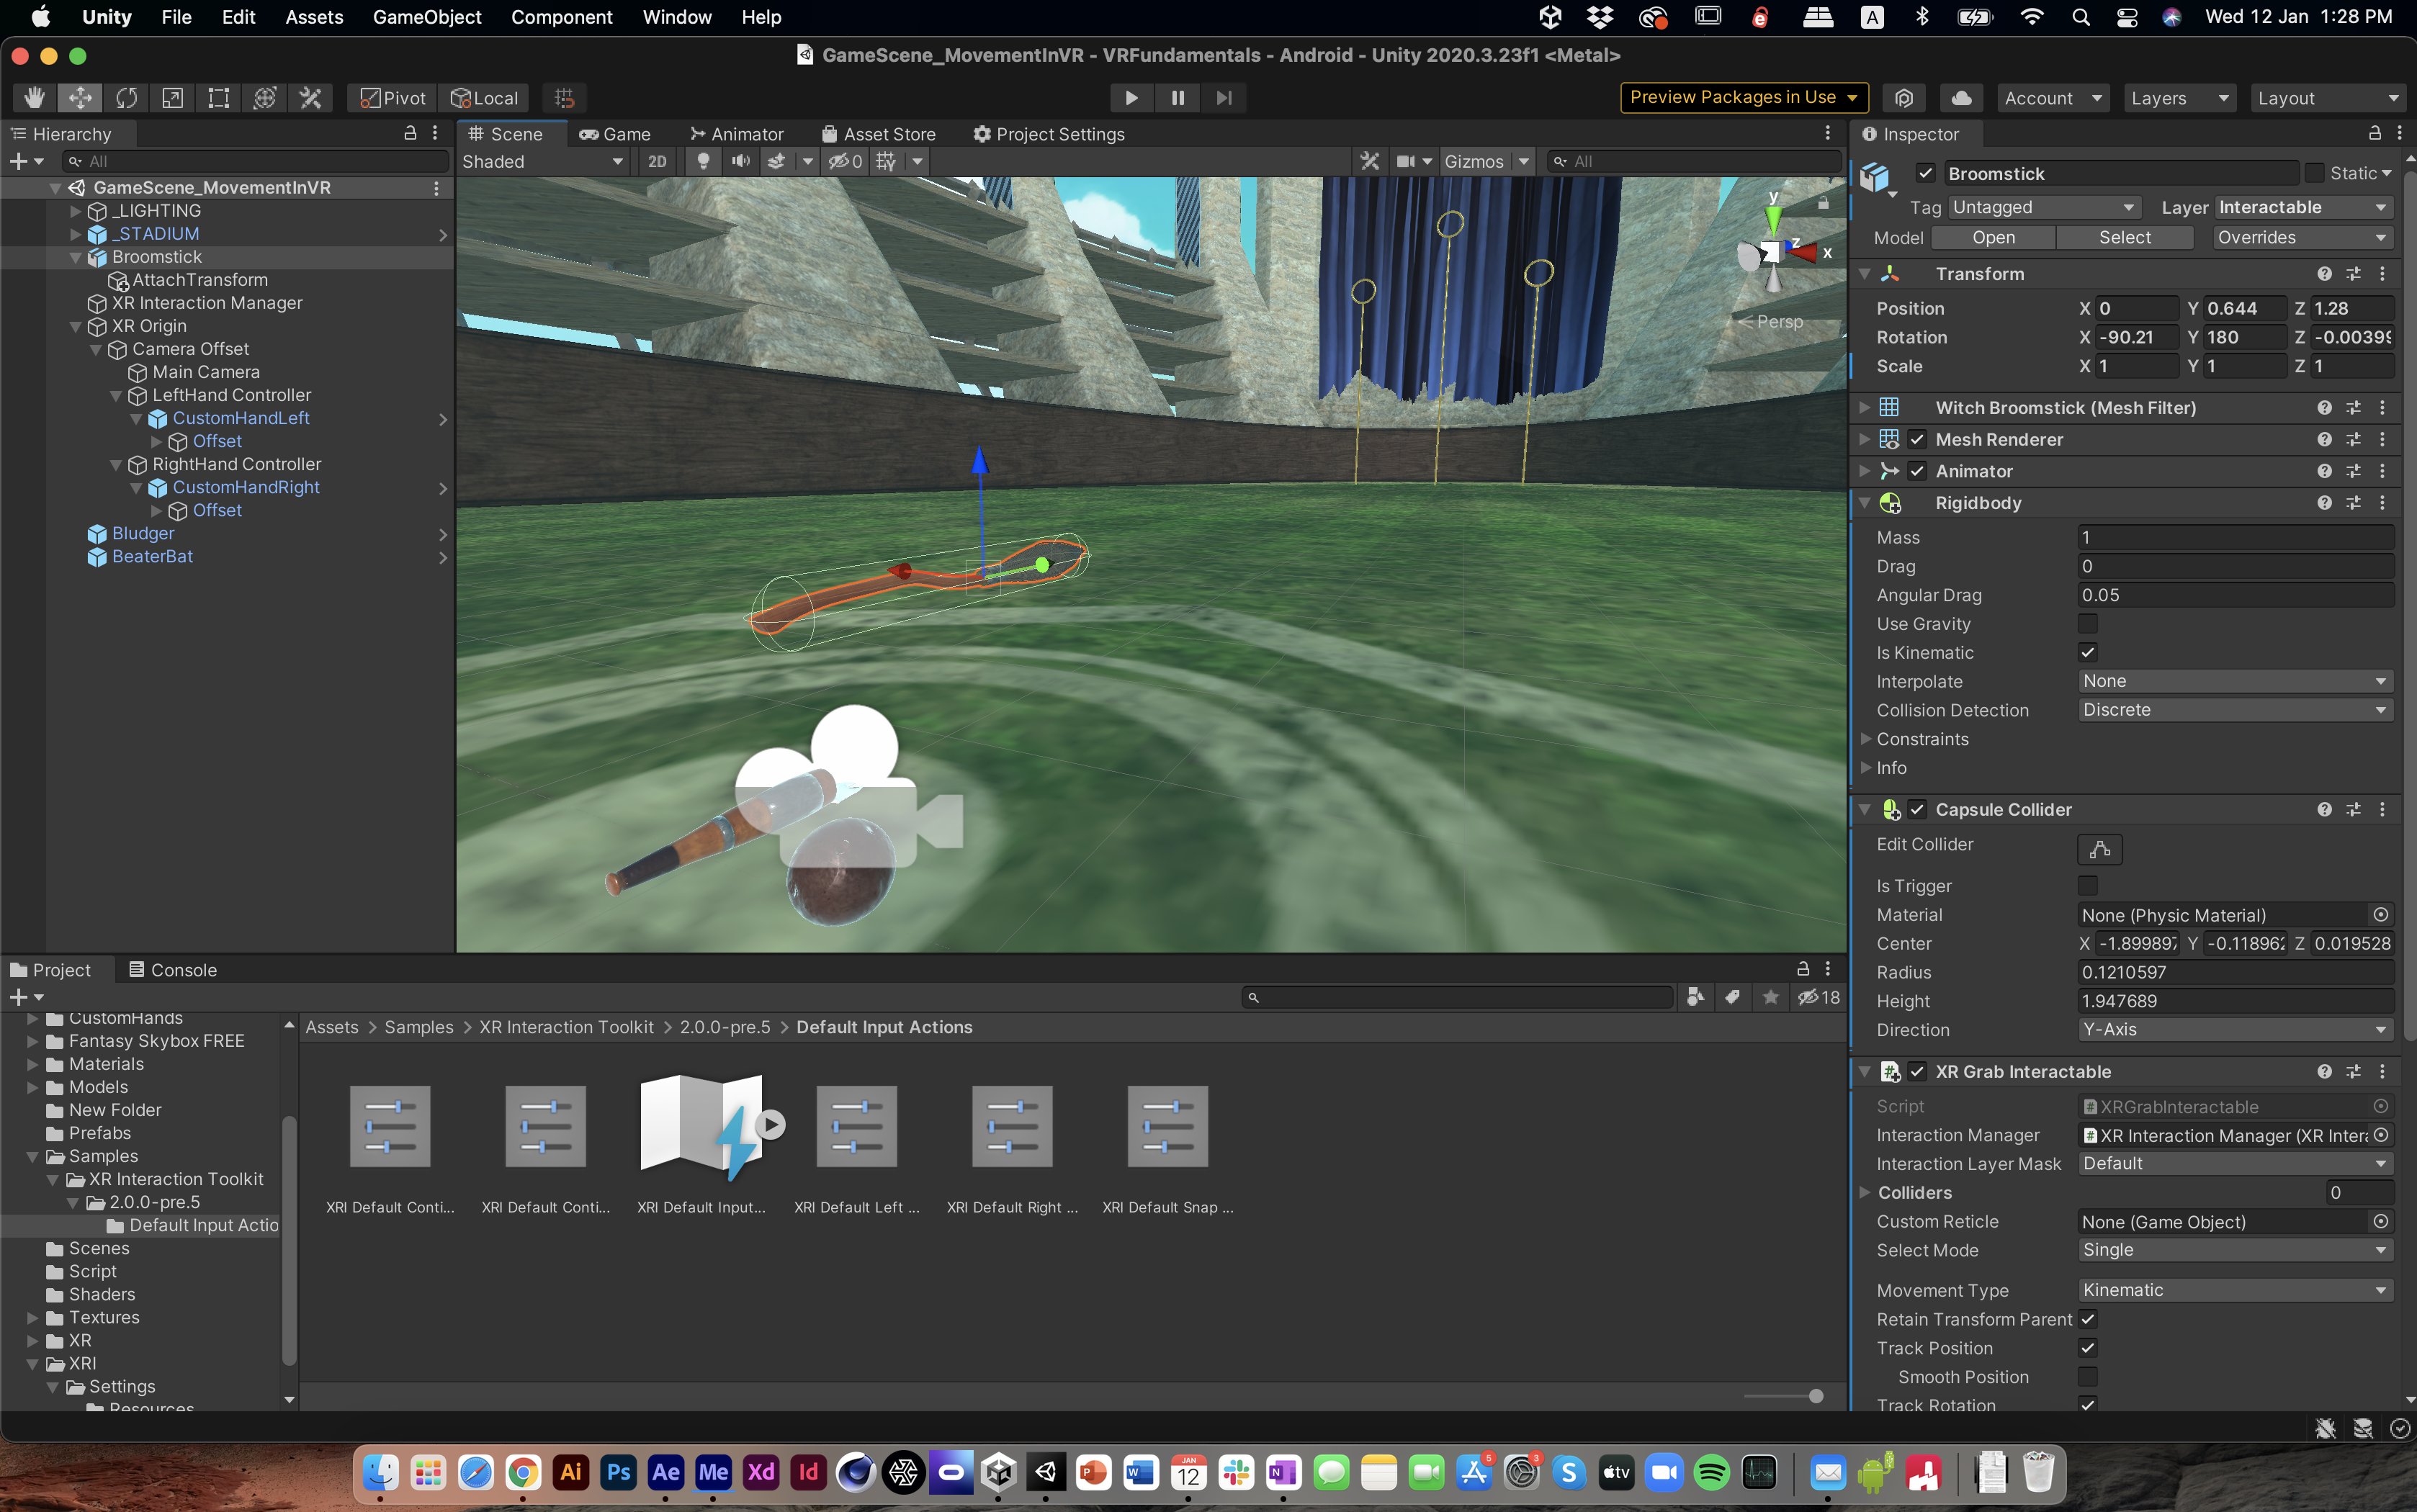Open the GameObject menu
This screenshot has width=2417, height=1512.
(x=427, y=17)
